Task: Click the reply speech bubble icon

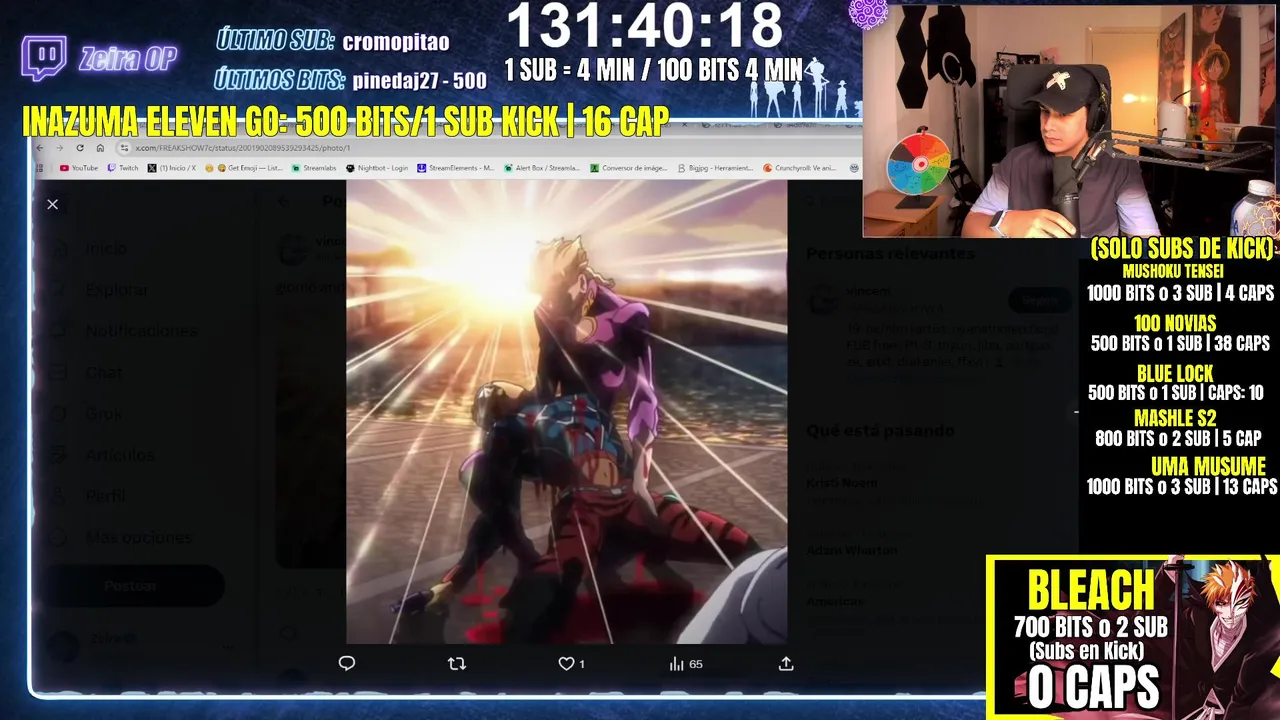Action: click(x=347, y=663)
